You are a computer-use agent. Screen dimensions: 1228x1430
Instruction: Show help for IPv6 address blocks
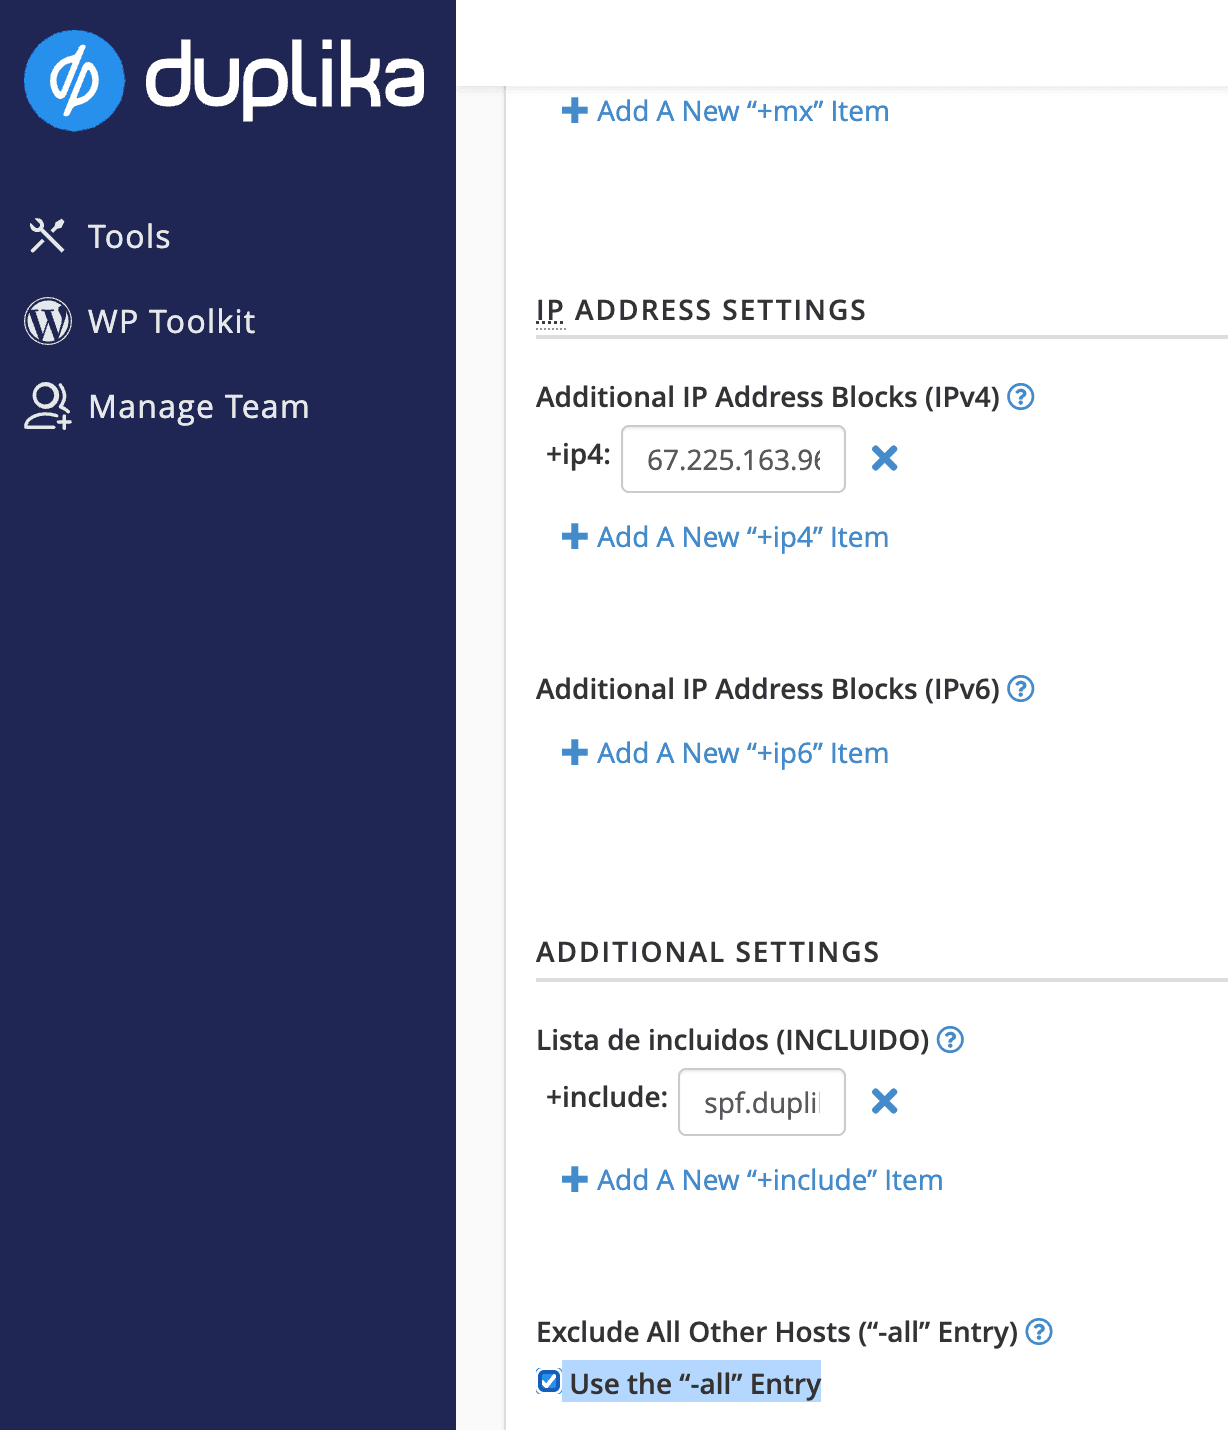[x=1021, y=689]
